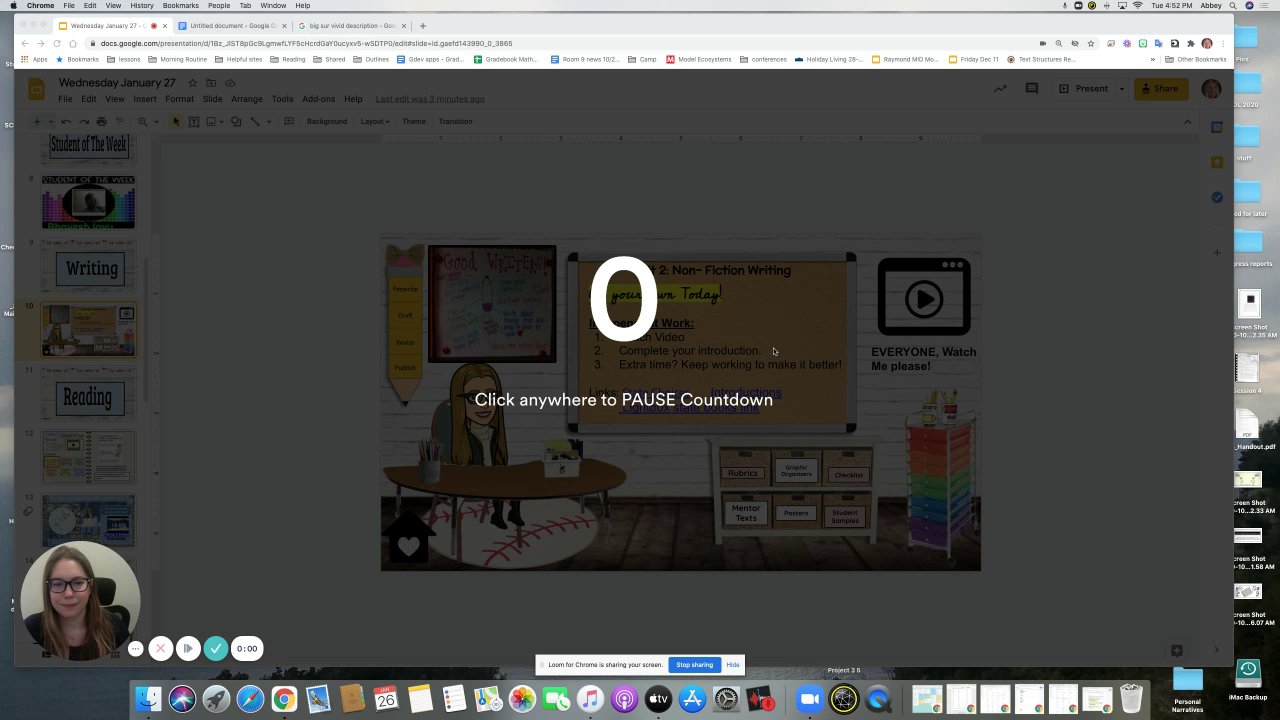Open the Friday Dec 11 bookmark
Viewport: 1280px width, 720px height.
coord(974,59)
